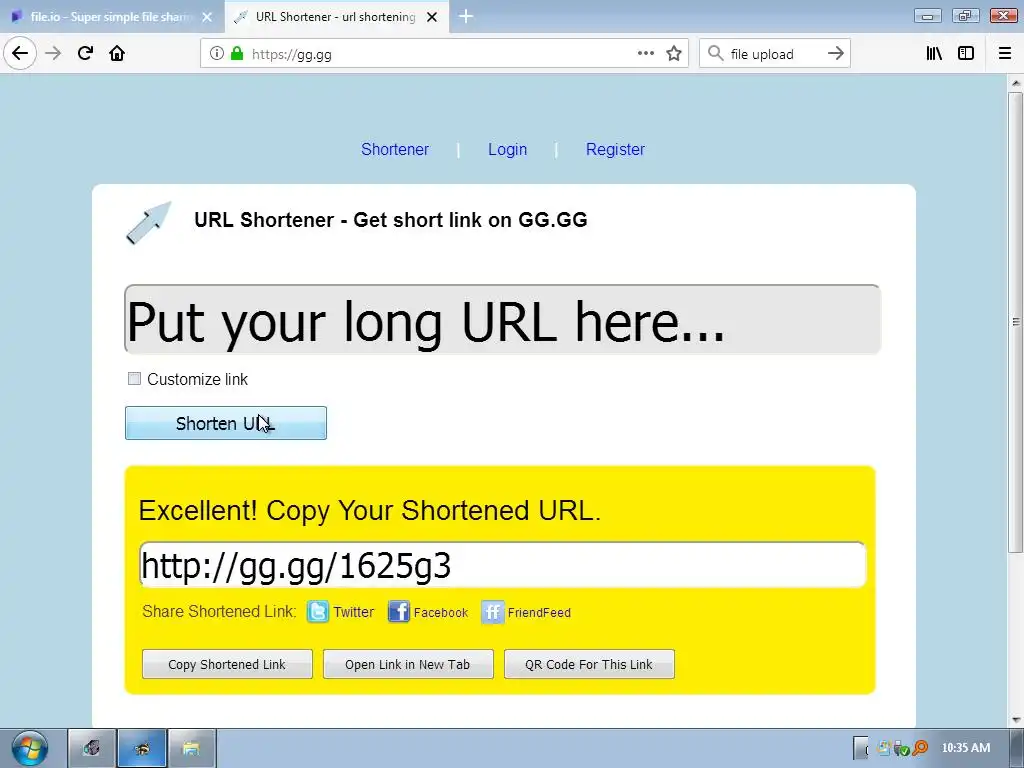This screenshot has width=1024, height=768.
Task: Open the Login link
Action: pos(507,150)
